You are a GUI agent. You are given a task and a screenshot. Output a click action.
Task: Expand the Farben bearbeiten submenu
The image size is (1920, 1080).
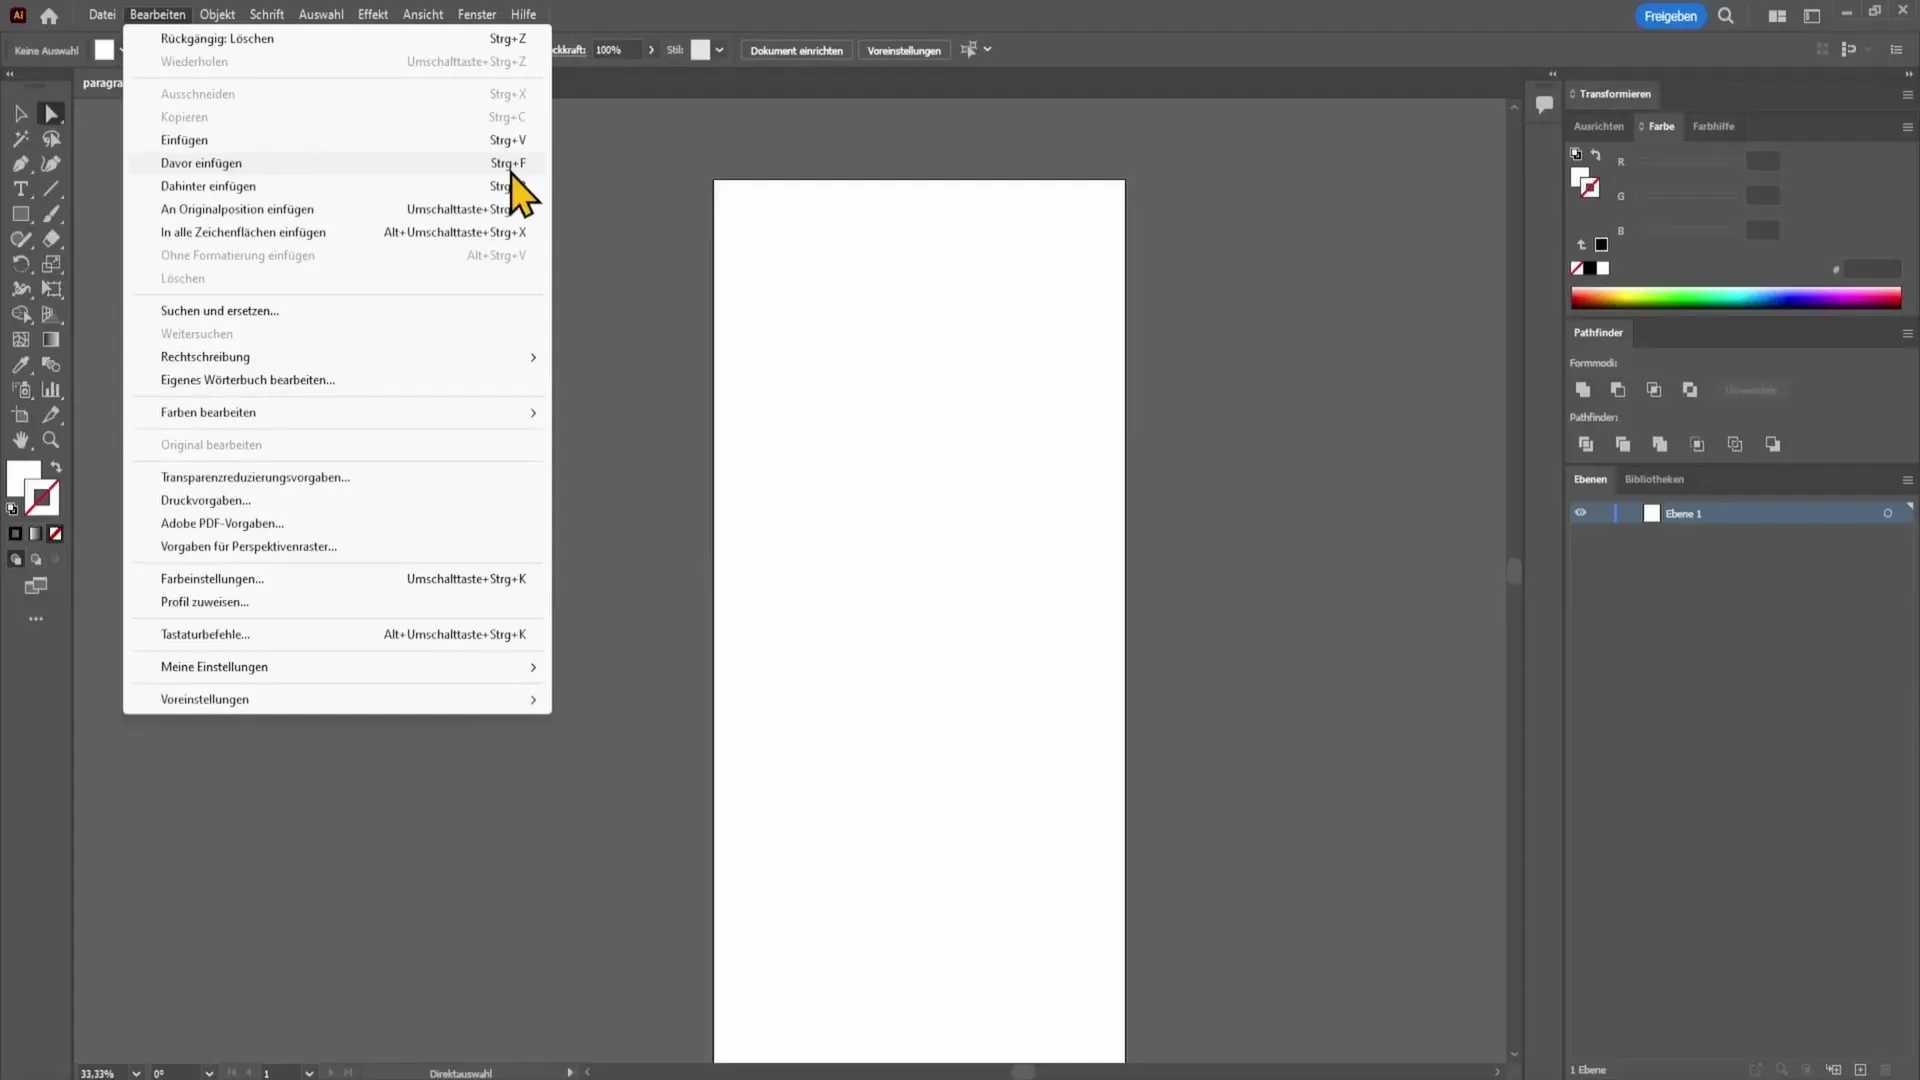338,413
